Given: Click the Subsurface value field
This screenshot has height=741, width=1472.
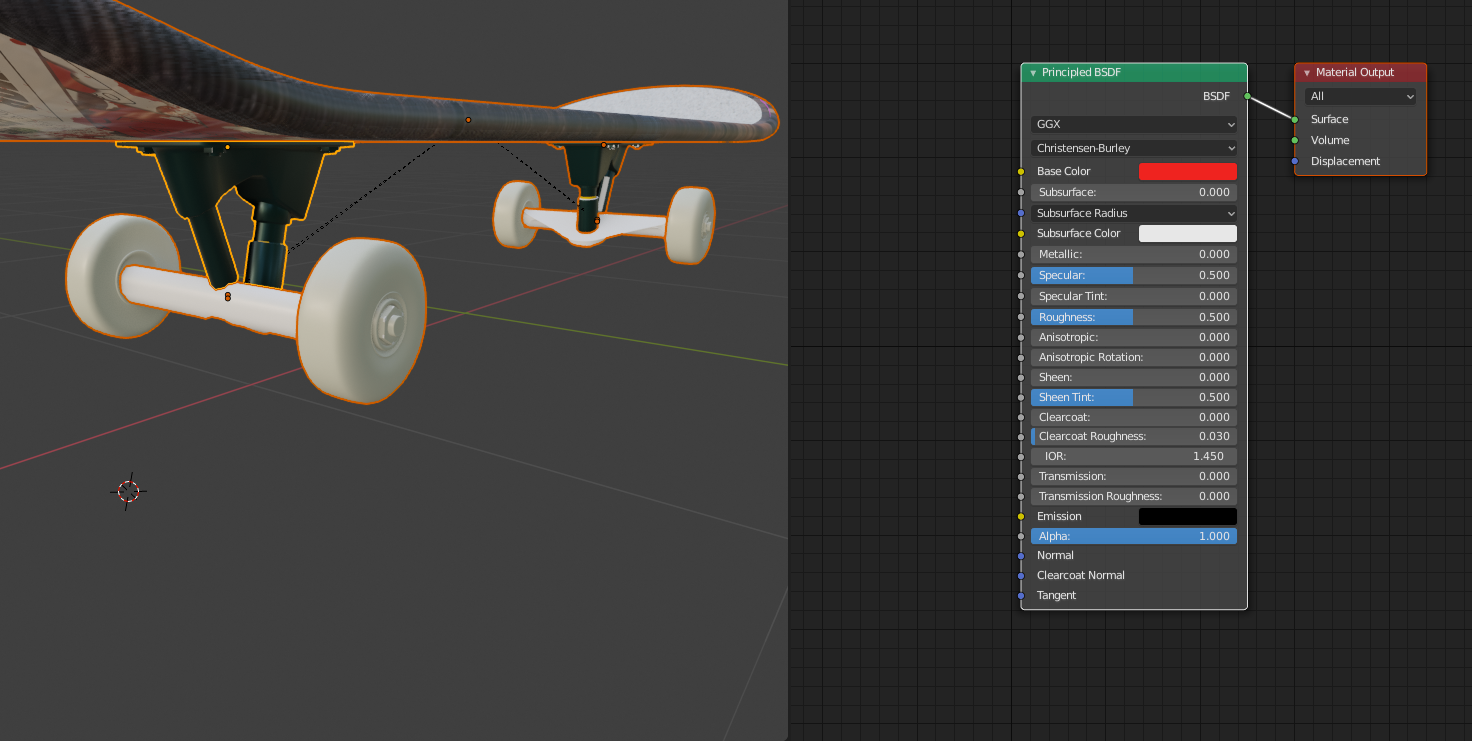Looking at the screenshot, I should pos(1134,192).
